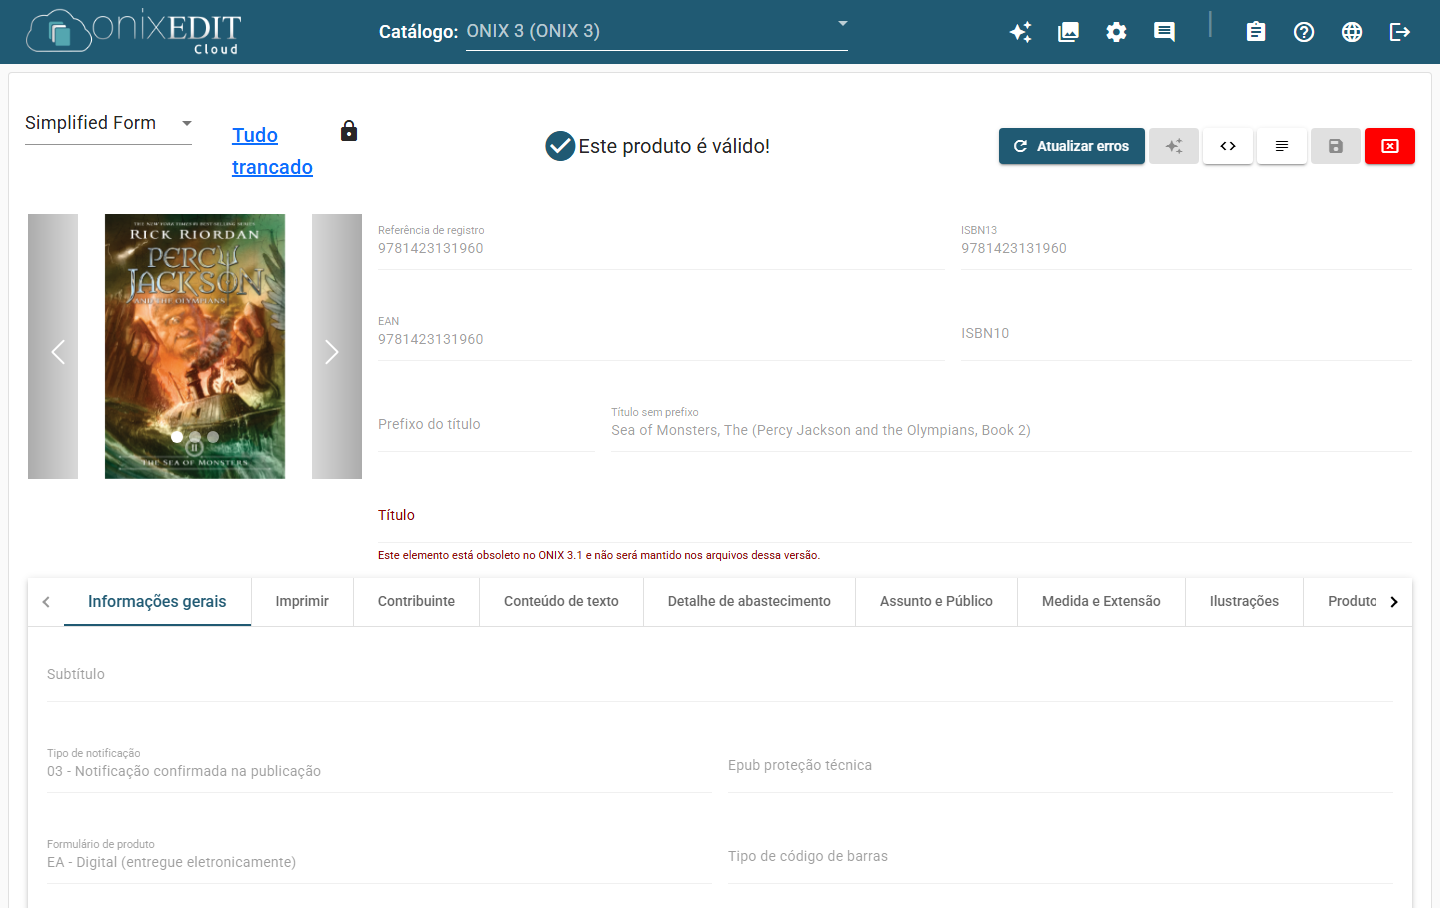The image size is (1440, 908).
Task: Select the third carousel indicator dot
Action: pyautogui.click(x=213, y=437)
